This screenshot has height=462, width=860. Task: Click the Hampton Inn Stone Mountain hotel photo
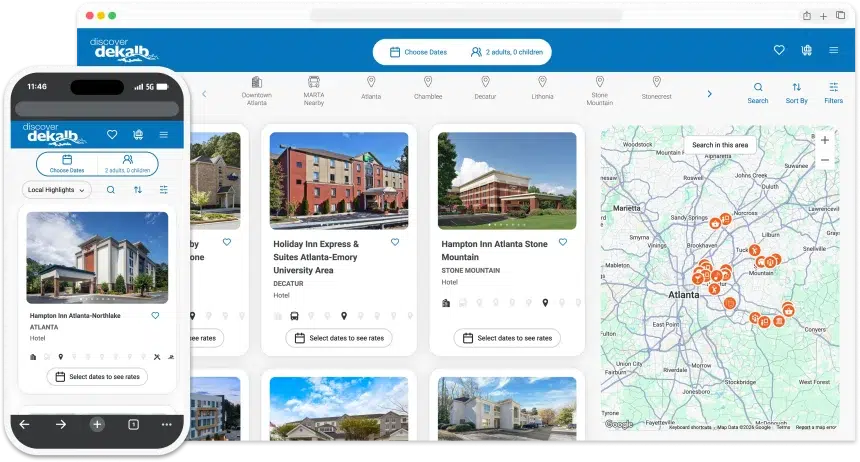tap(507, 180)
